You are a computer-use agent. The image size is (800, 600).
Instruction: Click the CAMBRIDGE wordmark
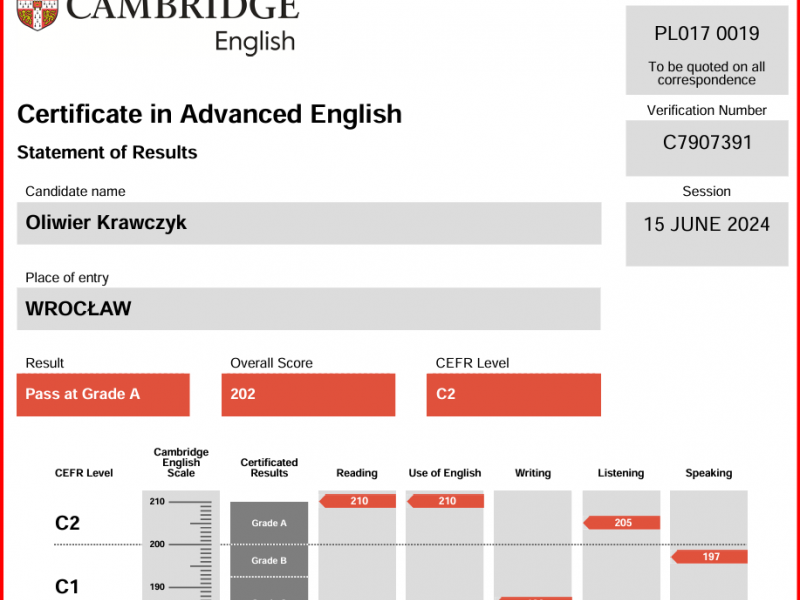click(x=183, y=9)
